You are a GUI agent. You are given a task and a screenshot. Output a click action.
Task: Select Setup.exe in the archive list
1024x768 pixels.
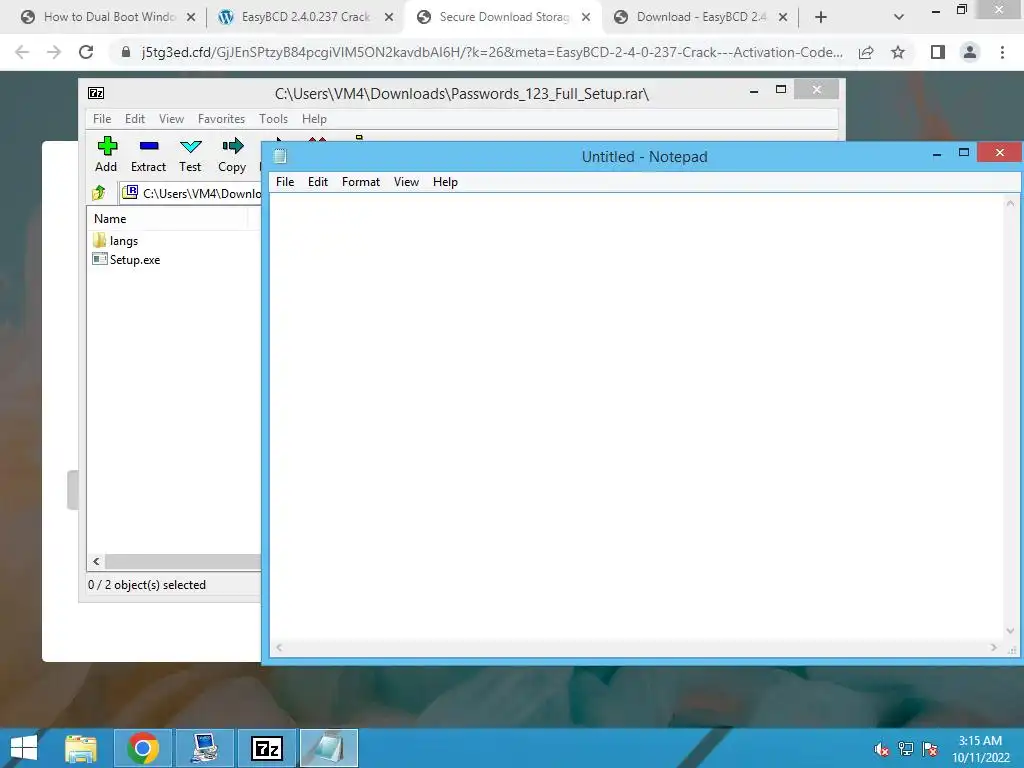pyautogui.click(x=127, y=260)
